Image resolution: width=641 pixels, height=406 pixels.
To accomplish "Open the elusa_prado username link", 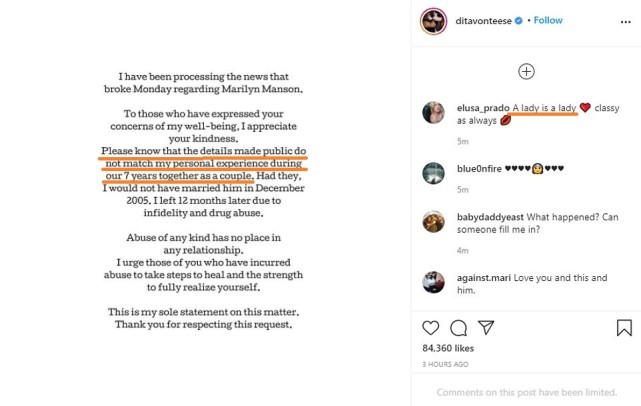I will (x=480, y=107).
